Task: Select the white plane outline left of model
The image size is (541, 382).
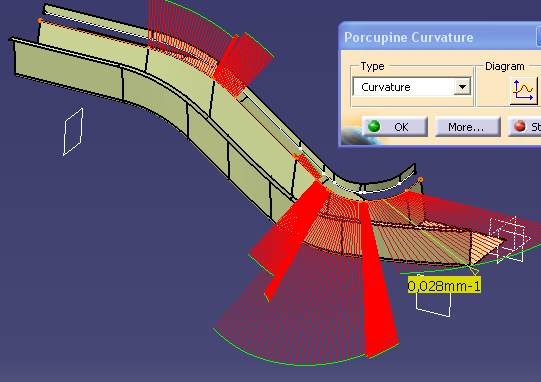Action: coord(73,132)
